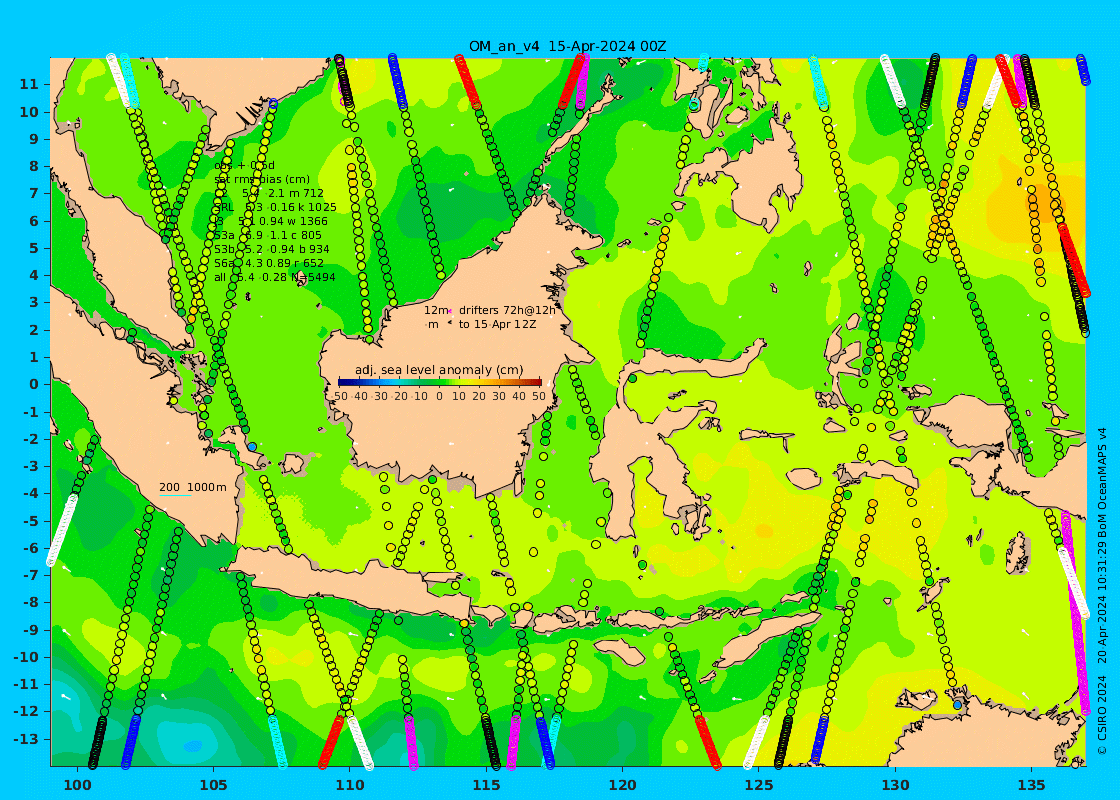Click longitude axis label 115
The height and width of the screenshot is (800, 1120).
click(x=486, y=785)
